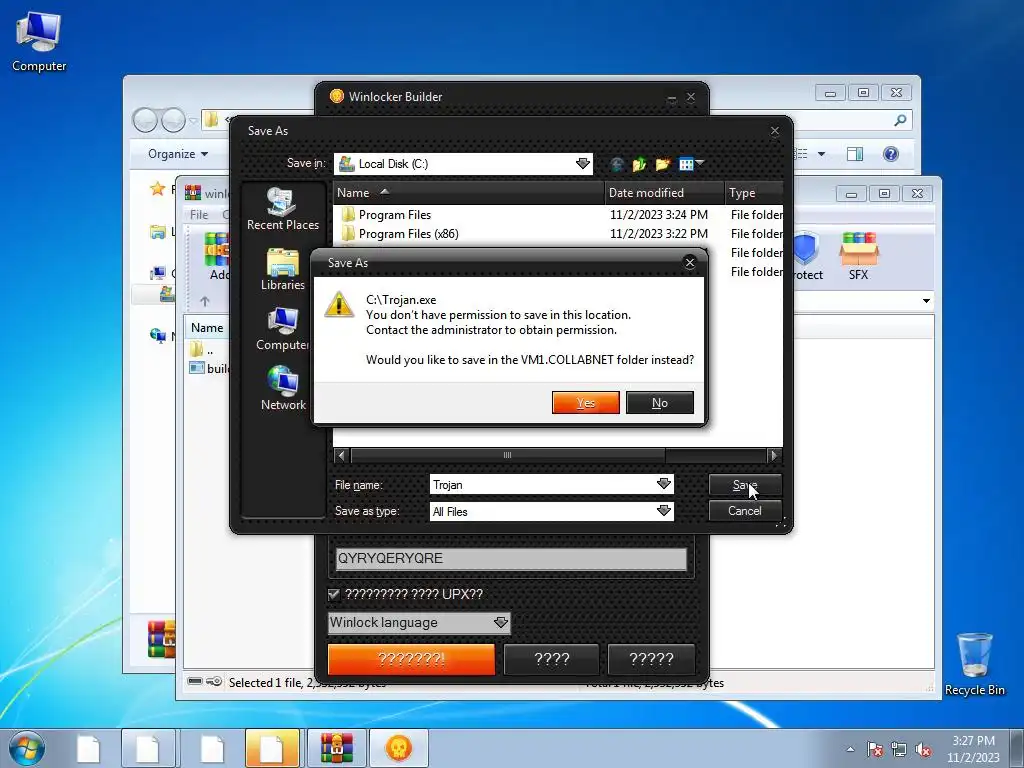Click the Explorer back navigation button
Screen dimensions: 1024x768
(145, 120)
